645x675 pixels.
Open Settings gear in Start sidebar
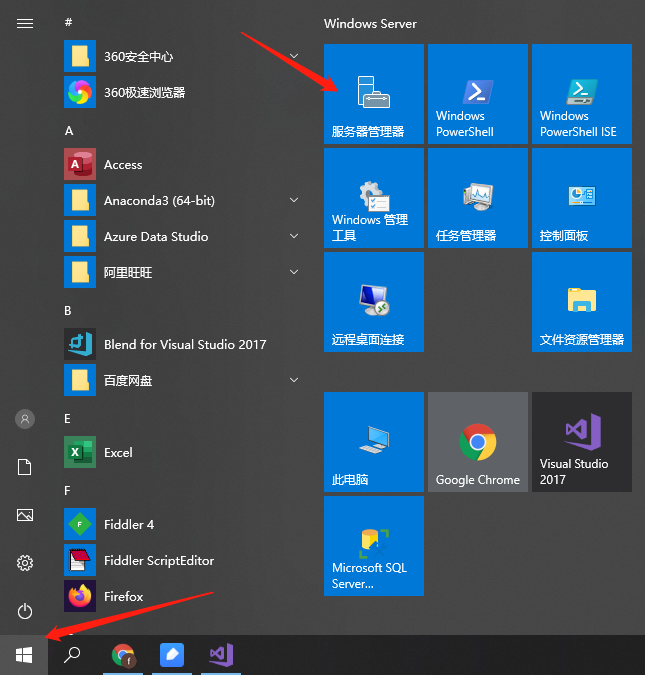(x=25, y=563)
